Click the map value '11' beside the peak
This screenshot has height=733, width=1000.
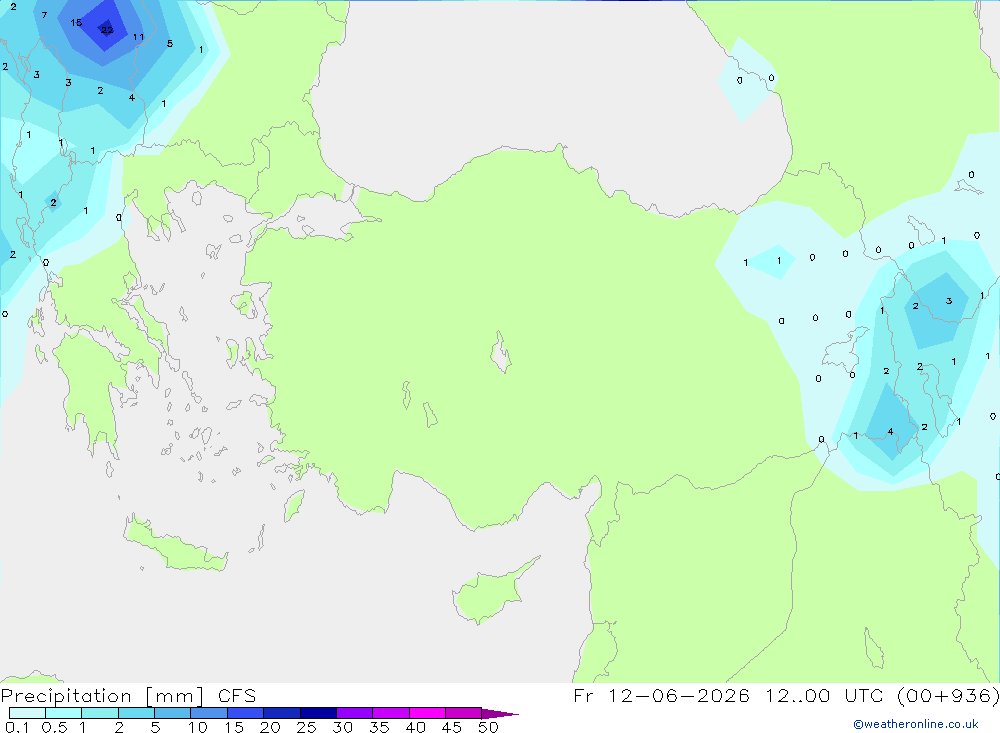138,36
